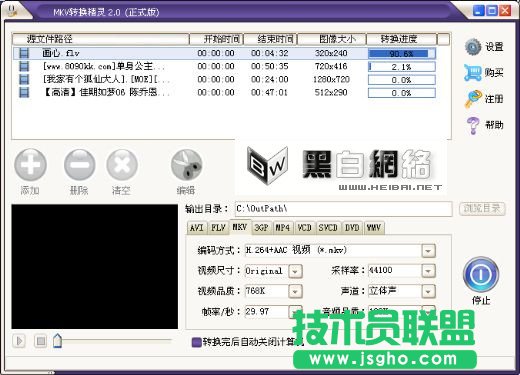Image resolution: width=520 pixels, height=375 pixels.
Task: Click the stop square under preview
Action: tap(41, 341)
